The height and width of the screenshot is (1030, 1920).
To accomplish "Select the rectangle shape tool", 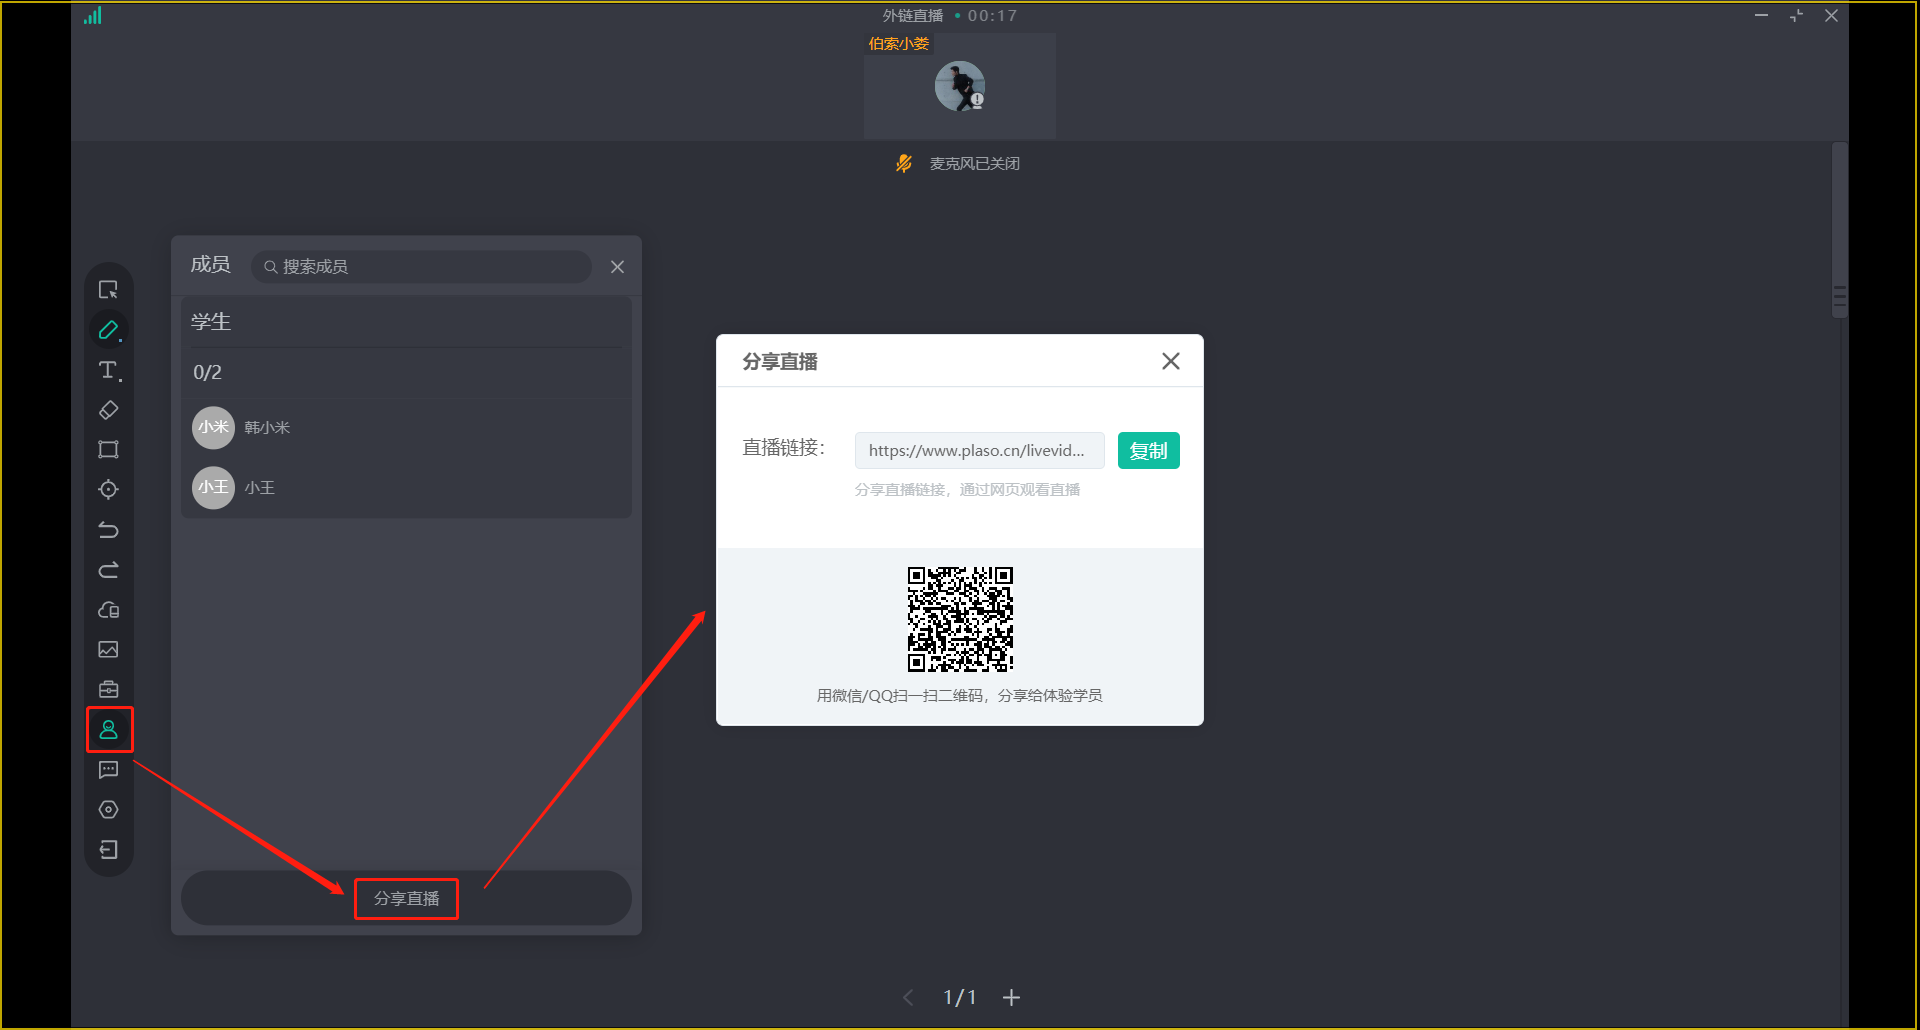I will click(108, 450).
